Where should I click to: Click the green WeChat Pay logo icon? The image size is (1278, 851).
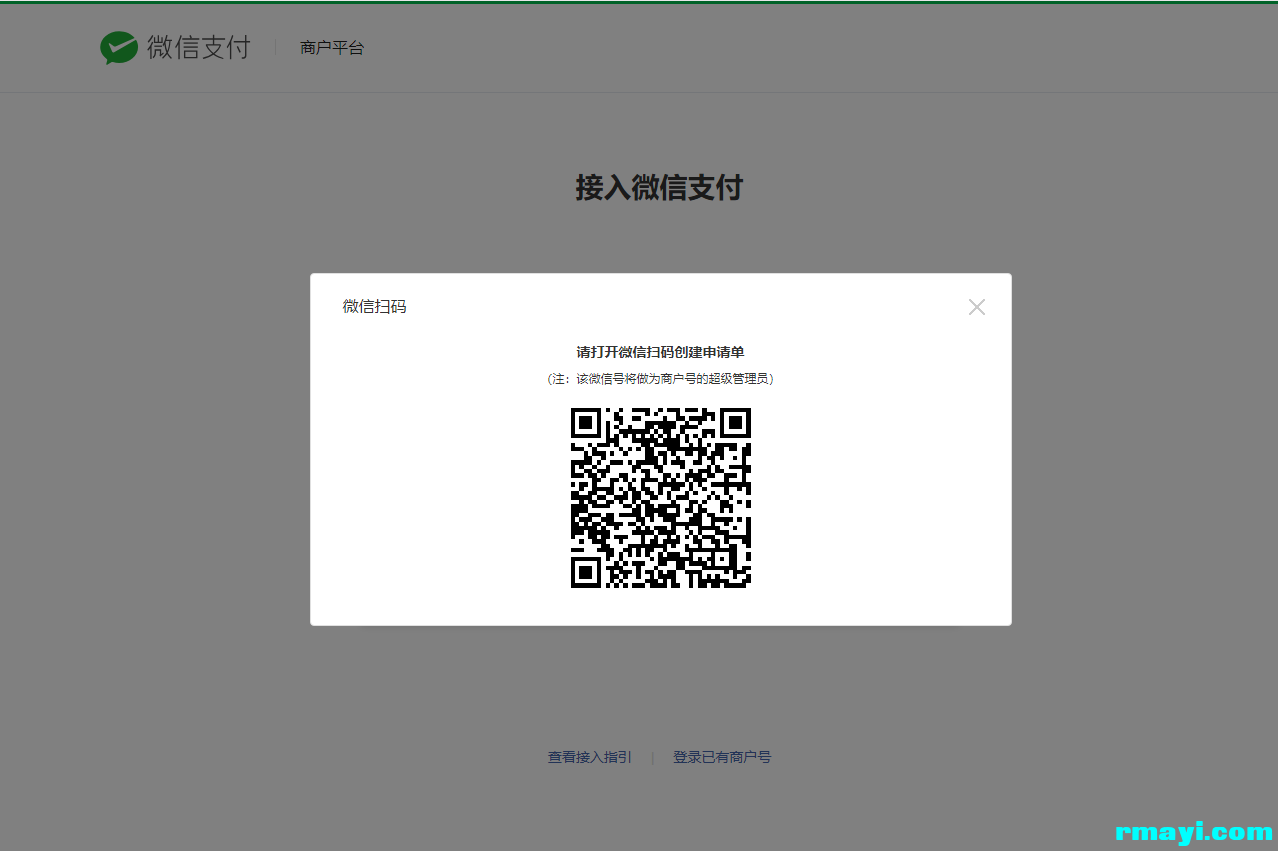[119, 48]
